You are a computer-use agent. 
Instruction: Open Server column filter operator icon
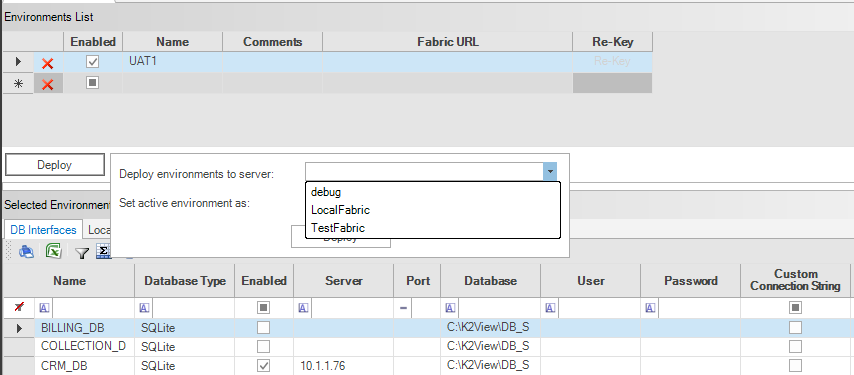[x=303, y=308]
